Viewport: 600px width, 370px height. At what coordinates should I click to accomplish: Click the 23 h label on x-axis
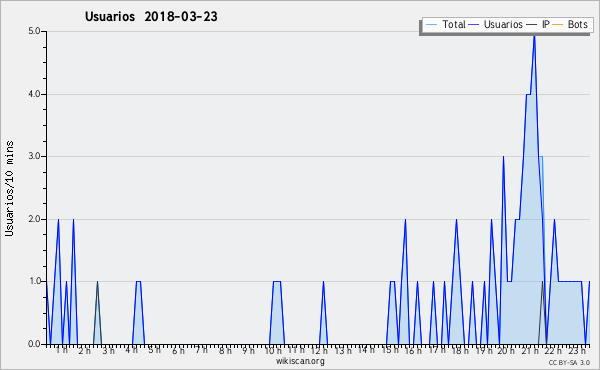(577, 350)
